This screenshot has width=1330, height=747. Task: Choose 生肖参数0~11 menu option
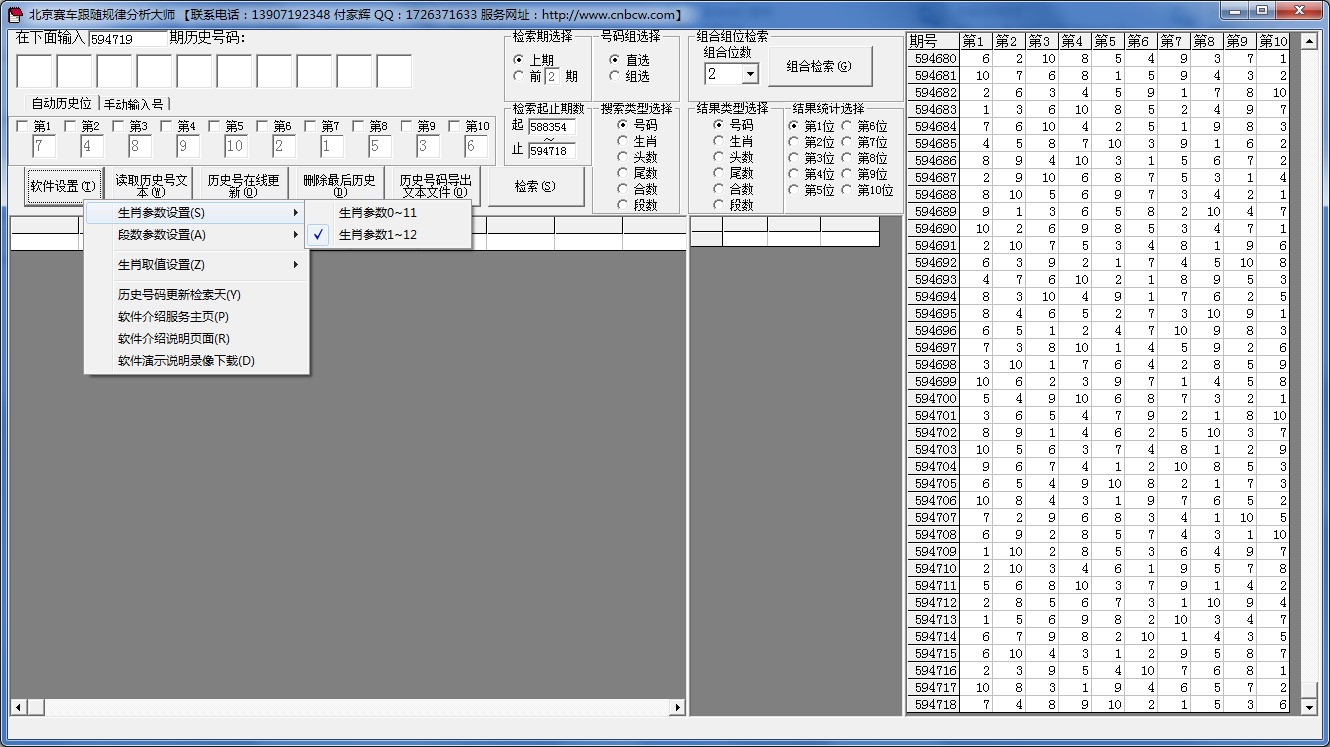(377, 213)
